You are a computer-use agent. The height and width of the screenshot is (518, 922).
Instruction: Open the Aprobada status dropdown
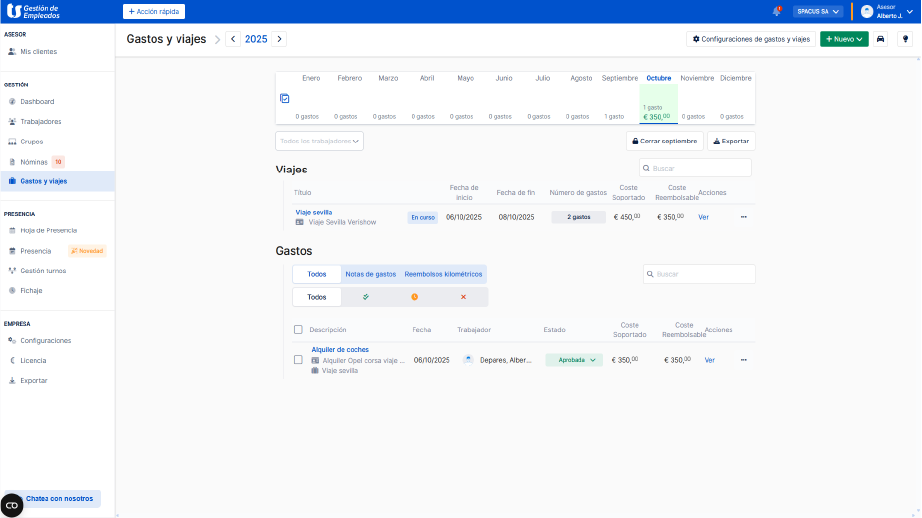click(x=574, y=360)
